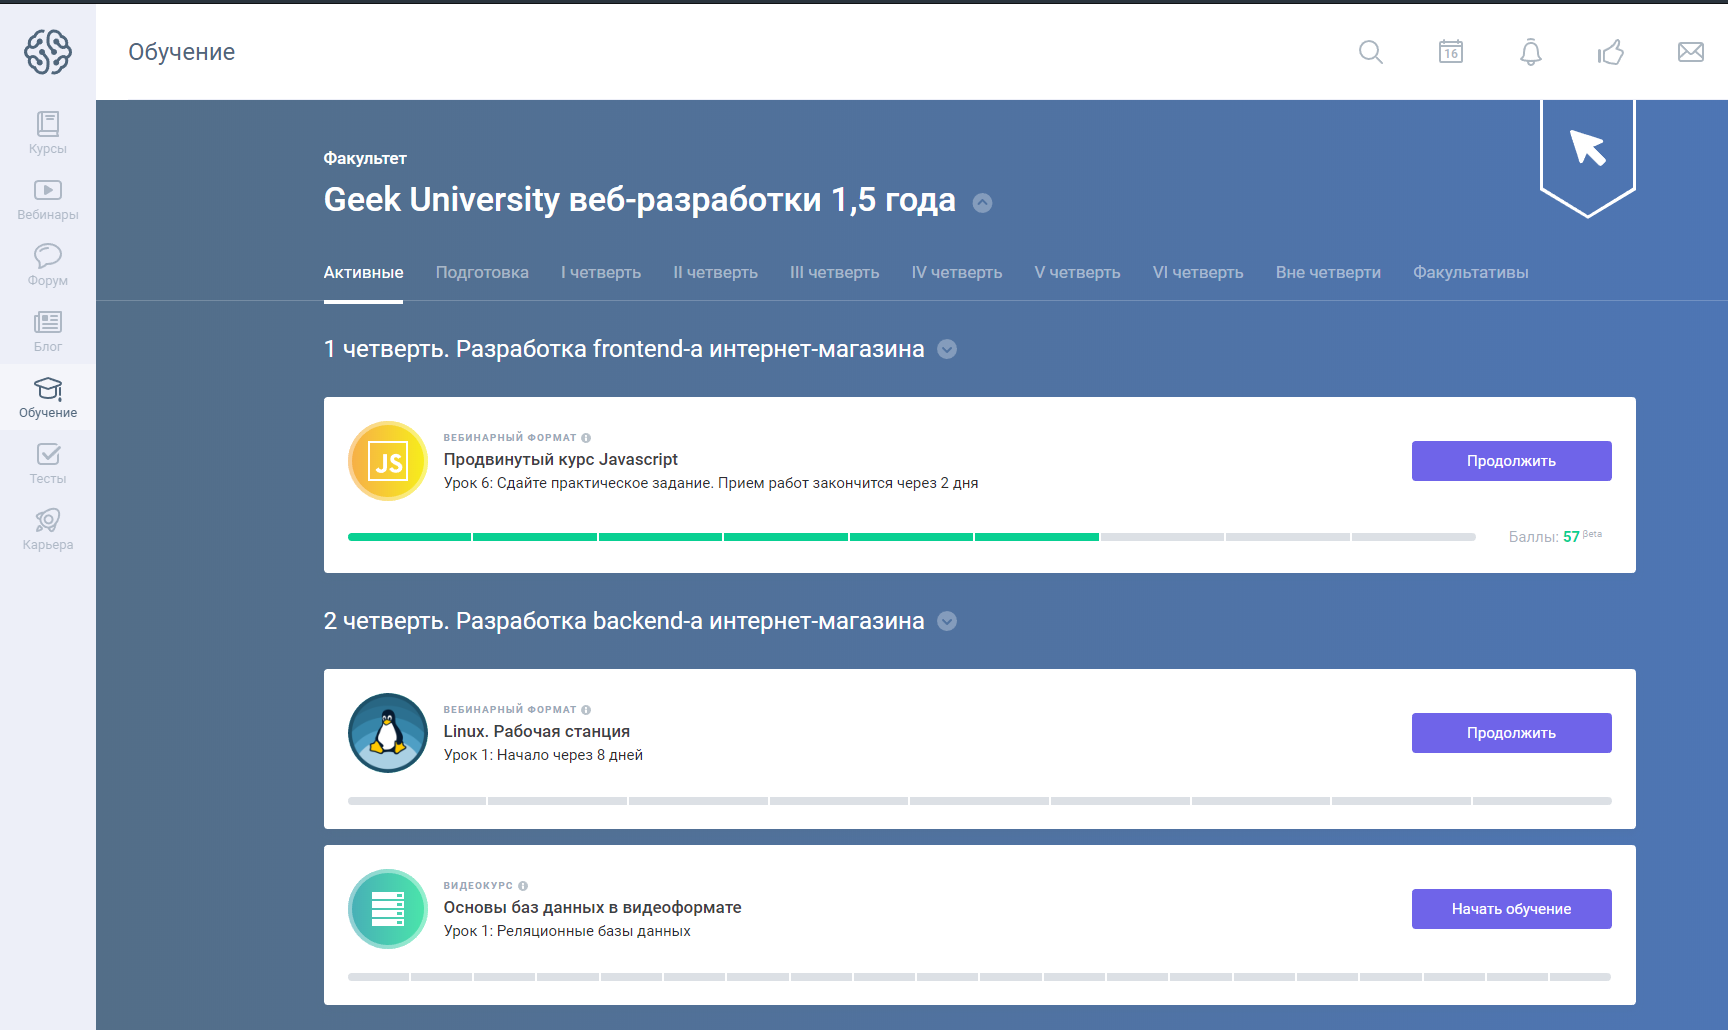Click Урок 1: Реляционные базы данных
This screenshot has height=1030, width=1728.
pyautogui.click(x=567, y=931)
